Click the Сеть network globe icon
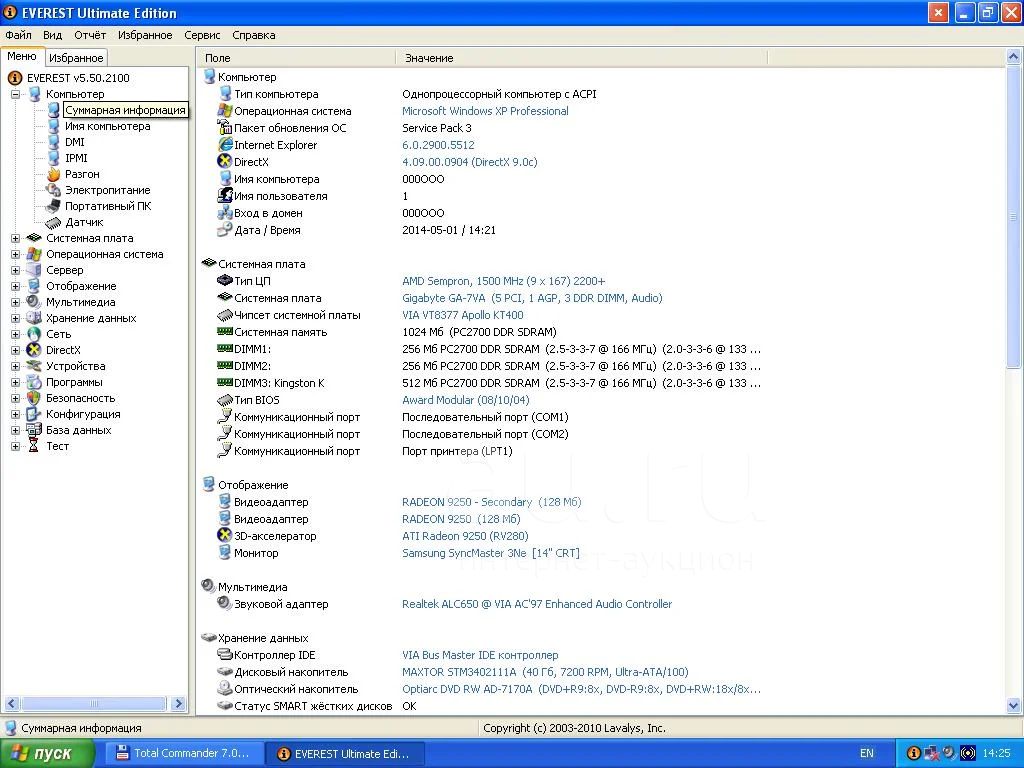The width and height of the screenshot is (1024, 768). tap(34, 334)
